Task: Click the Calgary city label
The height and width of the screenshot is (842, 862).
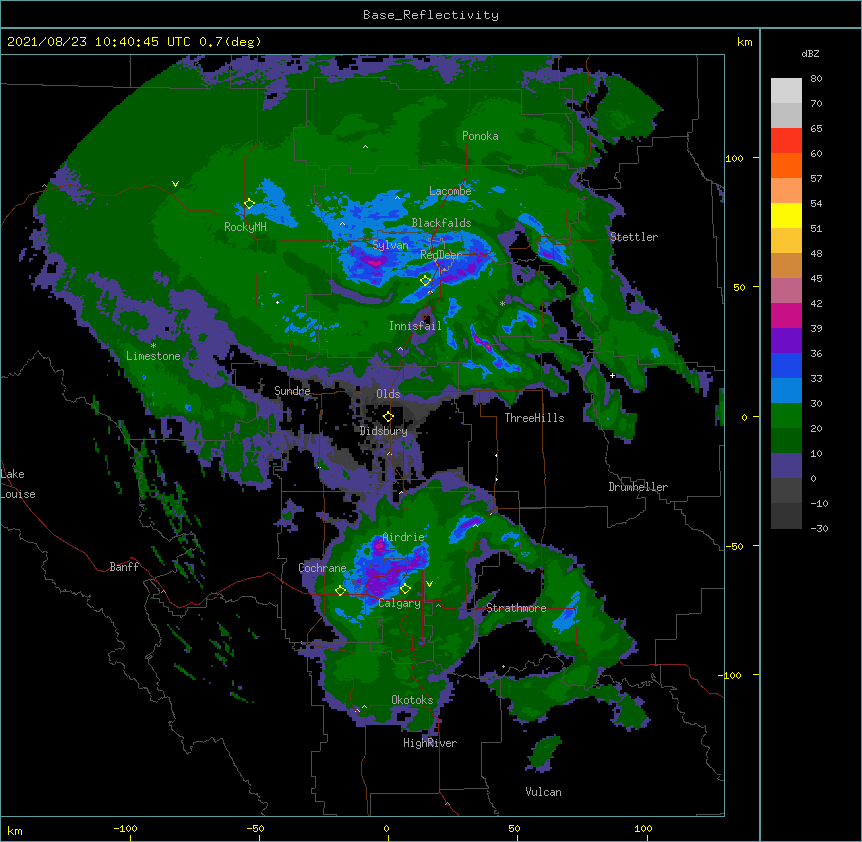Action: [x=399, y=603]
